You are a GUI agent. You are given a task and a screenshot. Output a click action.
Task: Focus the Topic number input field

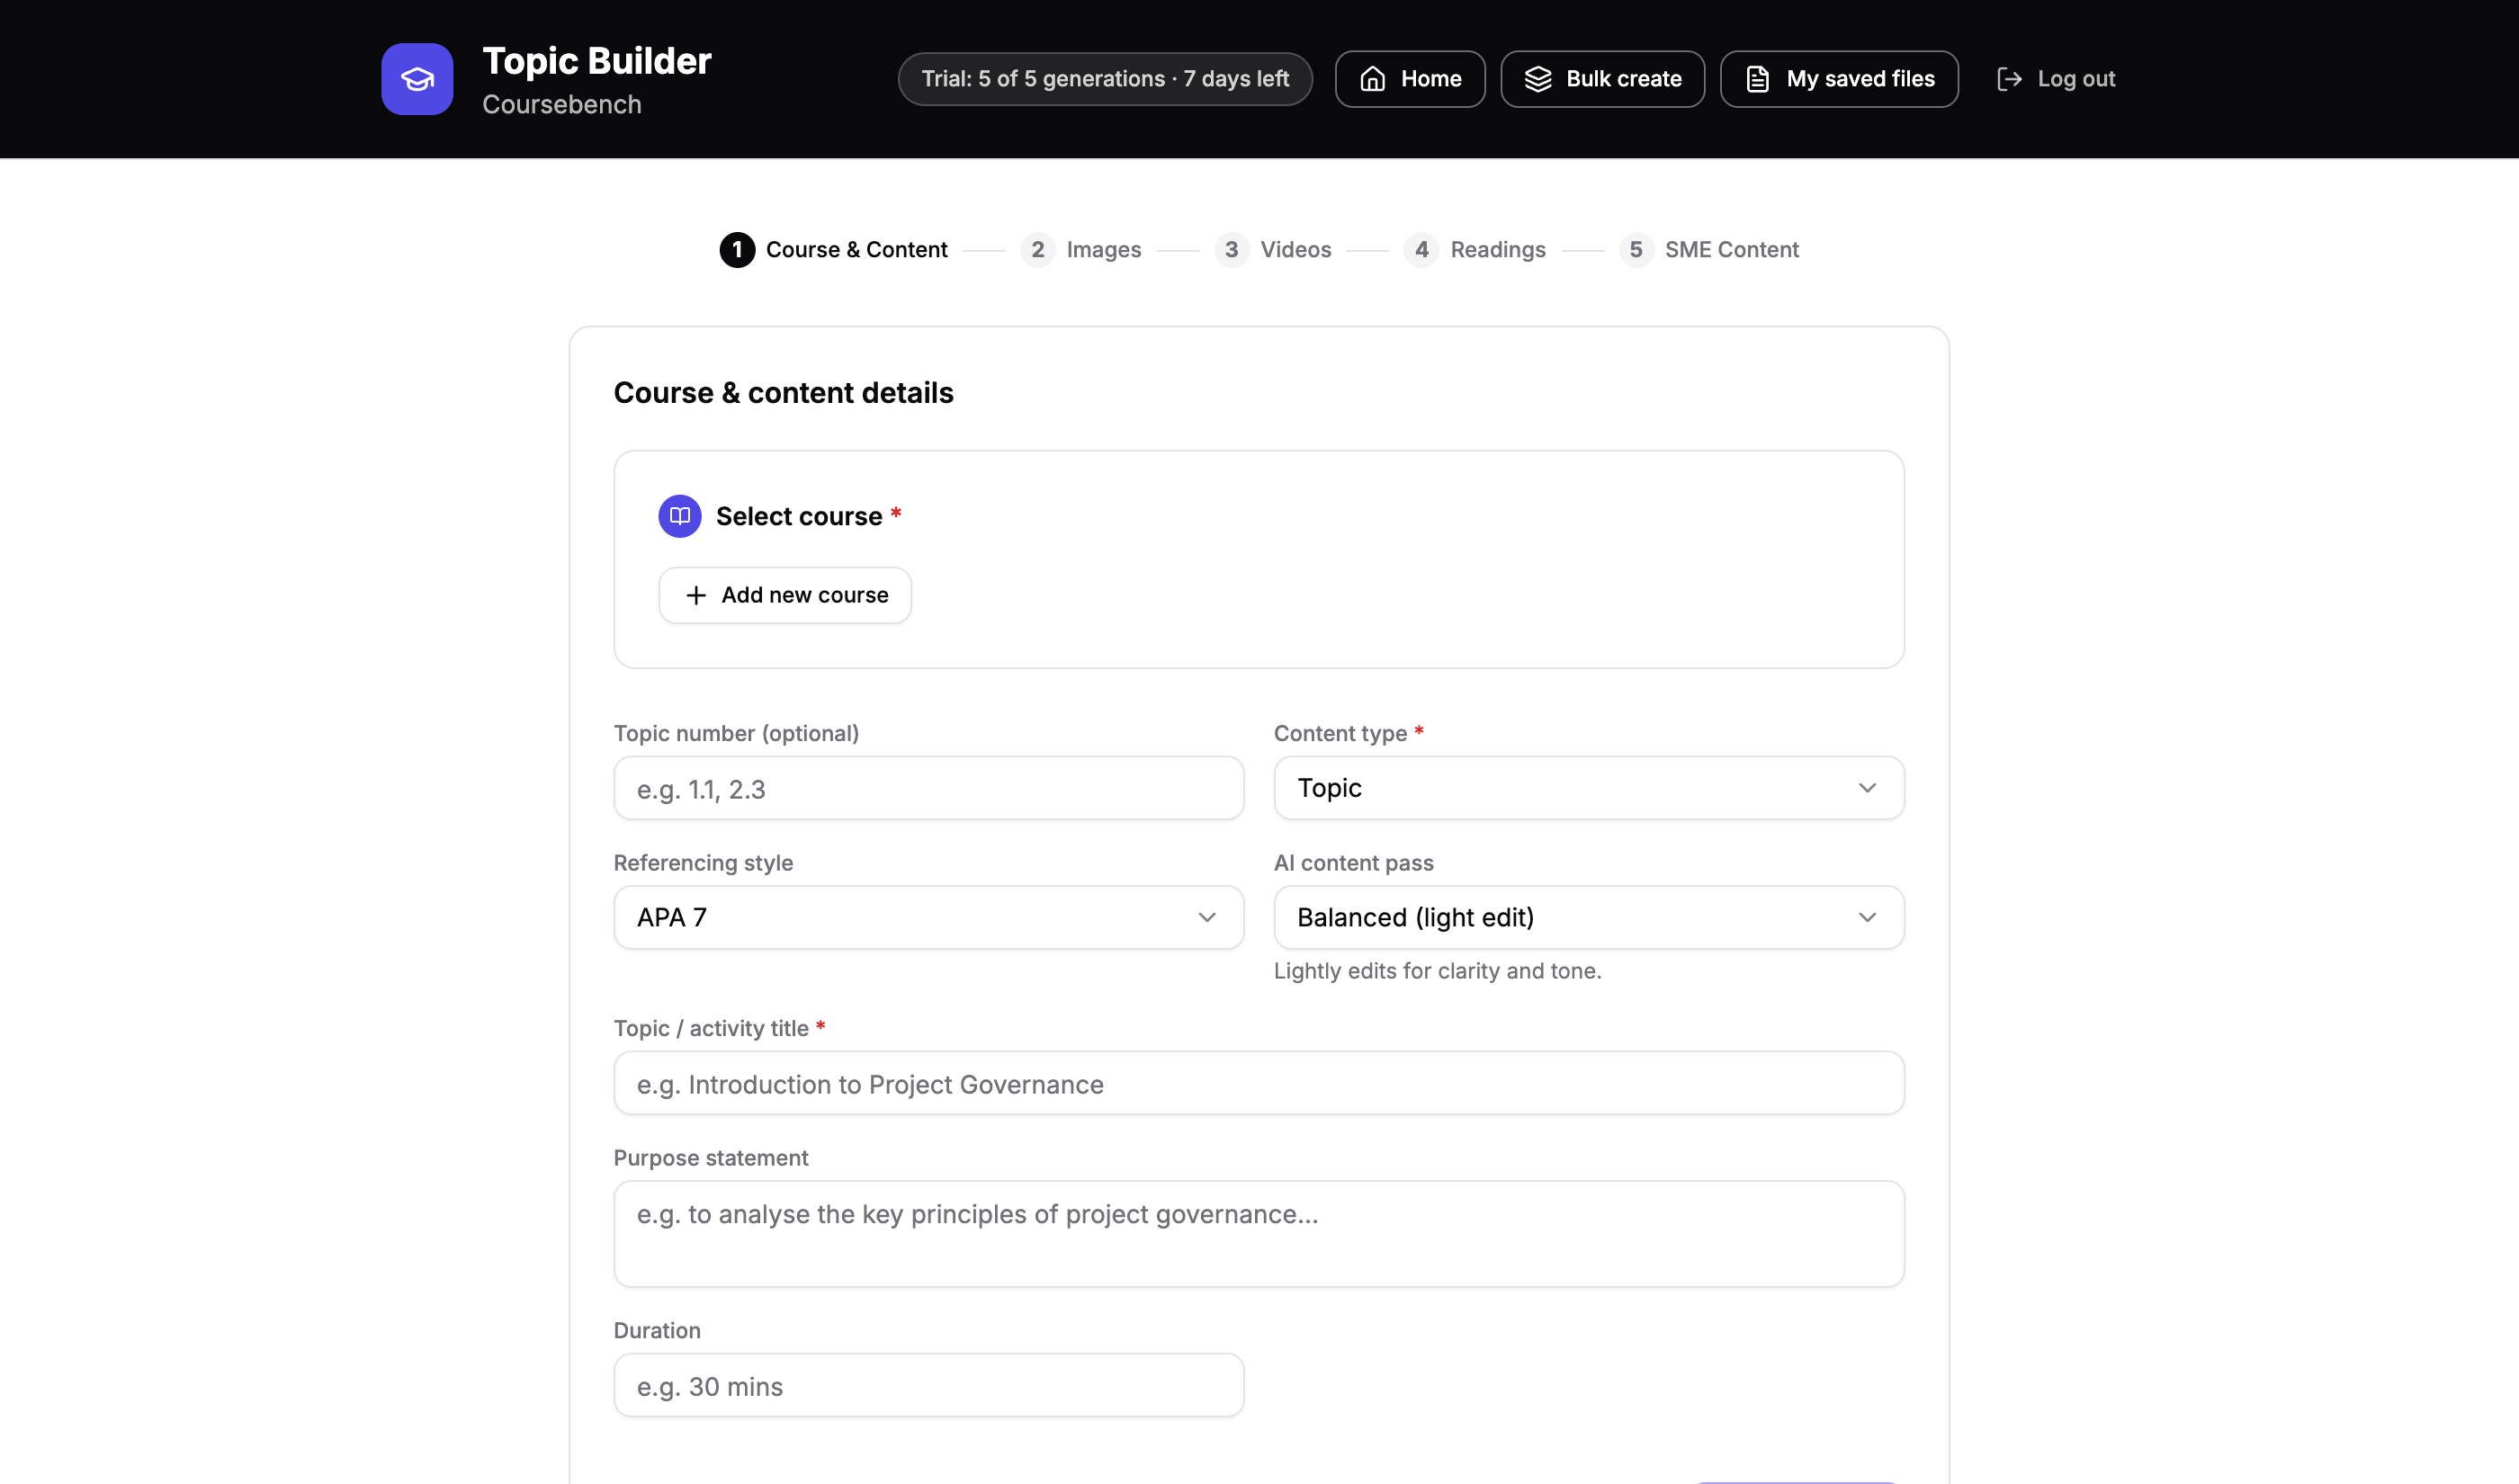pos(928,788)
